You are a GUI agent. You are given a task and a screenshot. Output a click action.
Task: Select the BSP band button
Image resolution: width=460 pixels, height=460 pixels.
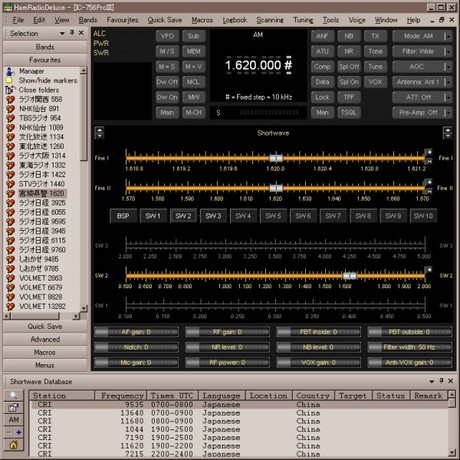tap(123, 216)
